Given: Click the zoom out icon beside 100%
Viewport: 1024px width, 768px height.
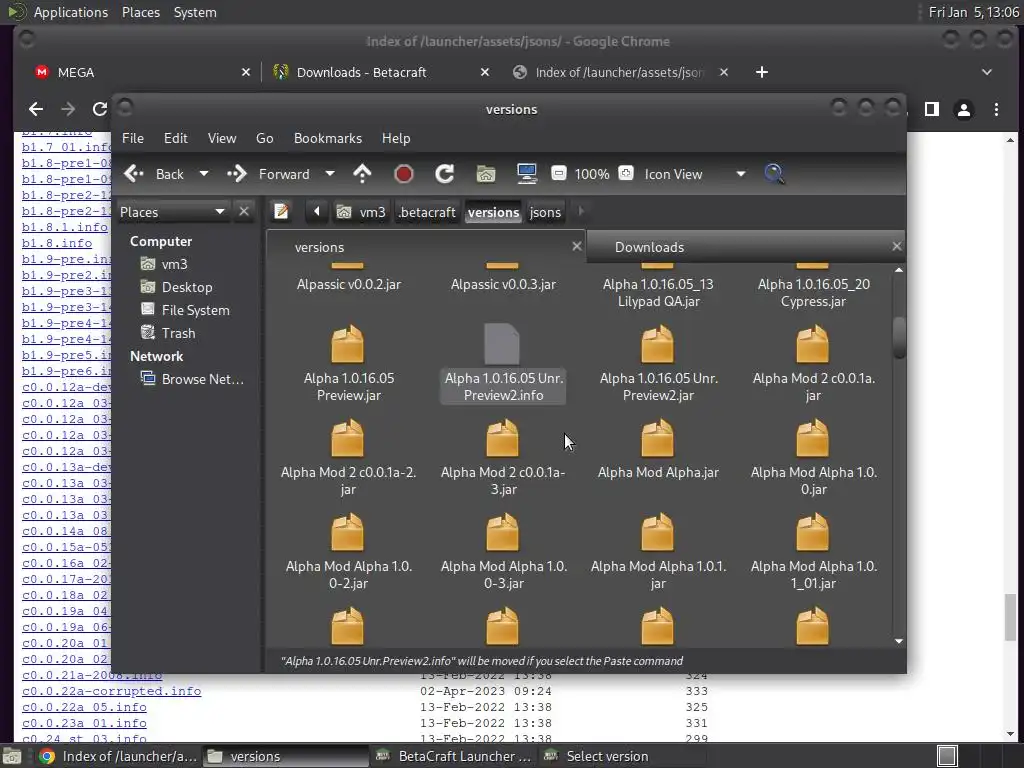Looking at the screenshot, I should point(559,173).
